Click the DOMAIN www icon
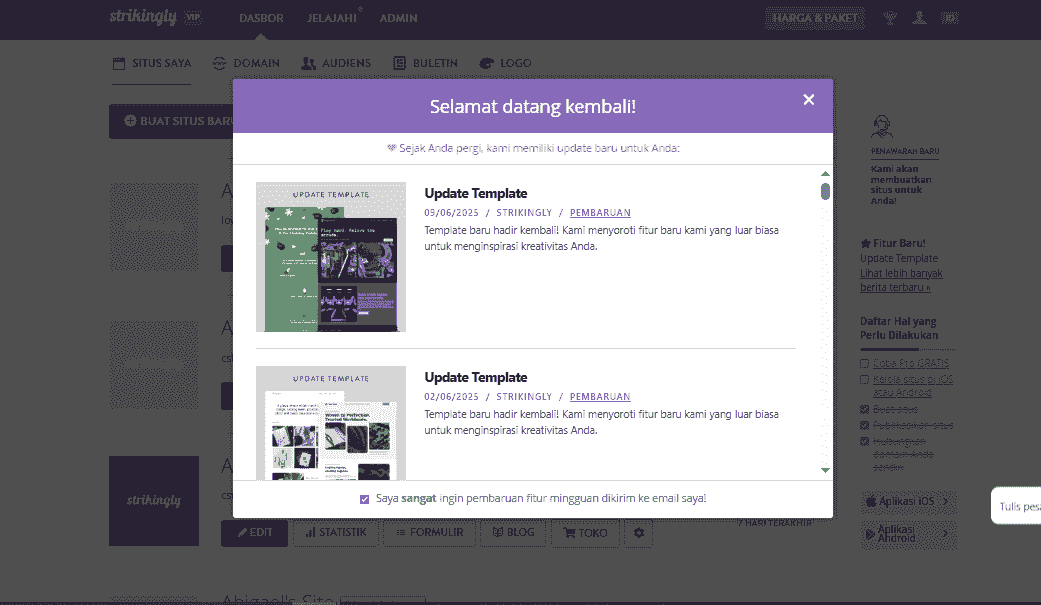The width and height of the screenshot is (1041, 605). pyautogui.click(x=219, y=63)
